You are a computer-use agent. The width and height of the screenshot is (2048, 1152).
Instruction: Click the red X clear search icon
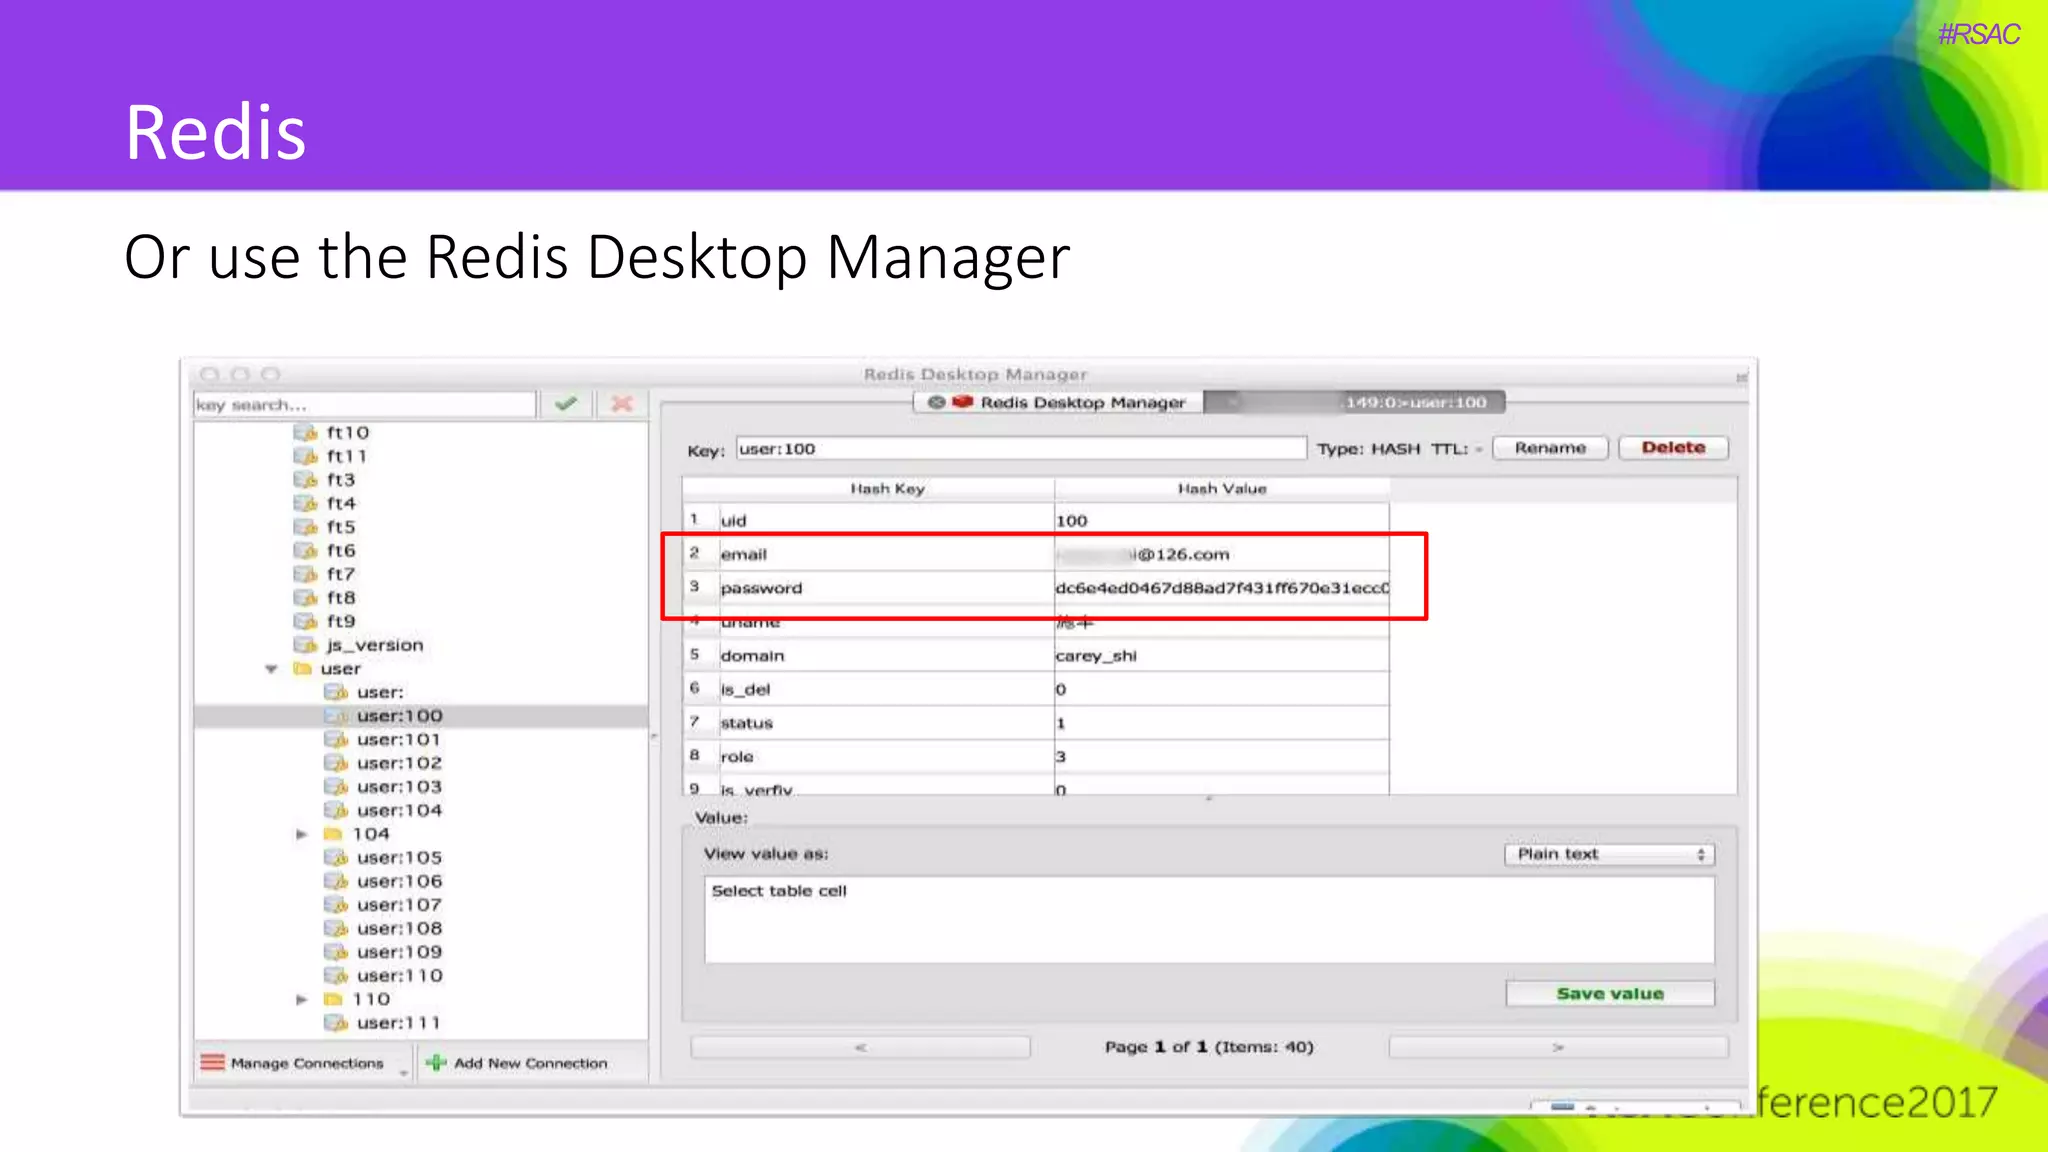tap(622, 404)
